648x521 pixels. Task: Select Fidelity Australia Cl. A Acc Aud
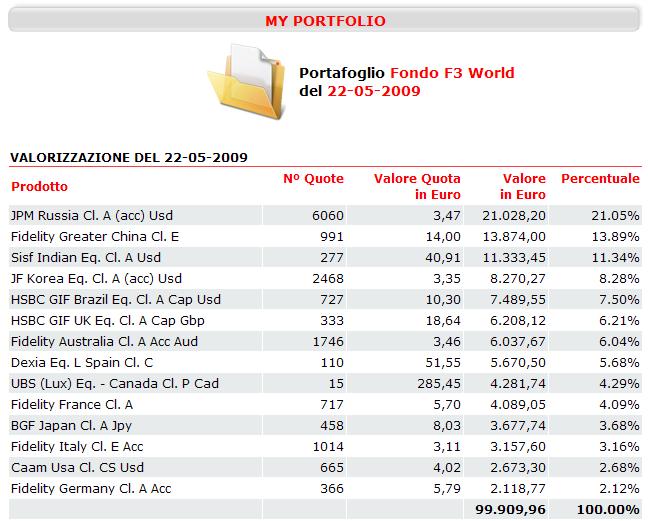tap(104, 342)
